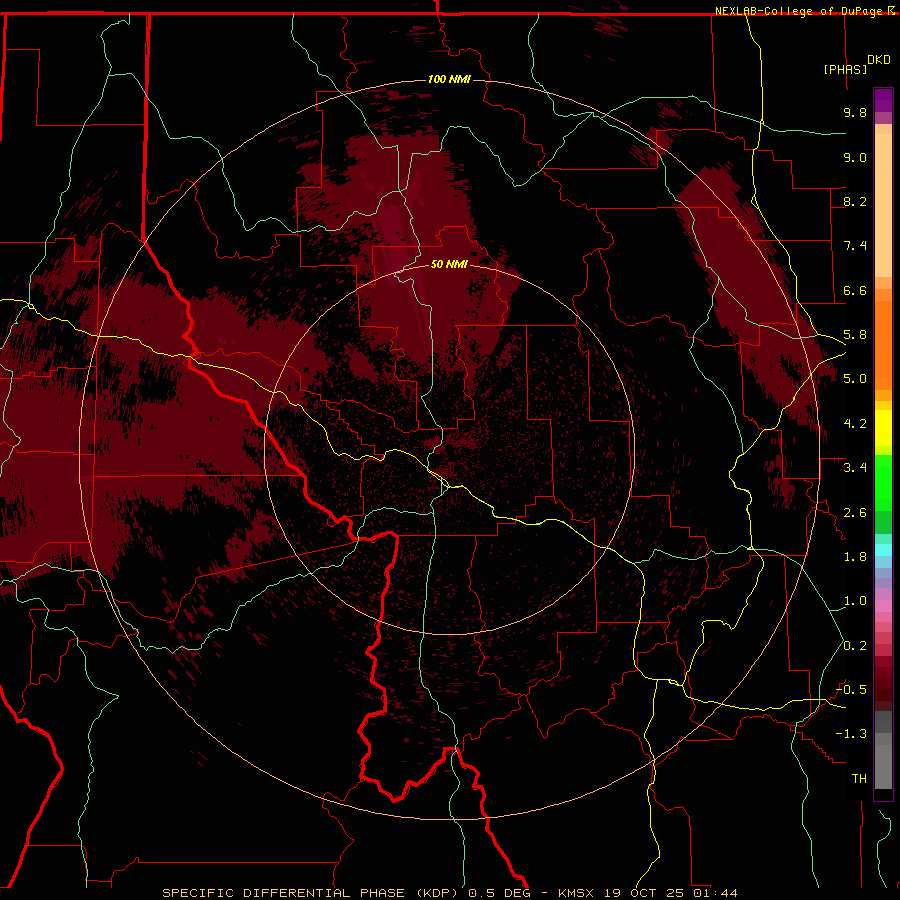900x900 pixels.
Task: Pick the pink segment of the color bar
Action: [883, 606]
